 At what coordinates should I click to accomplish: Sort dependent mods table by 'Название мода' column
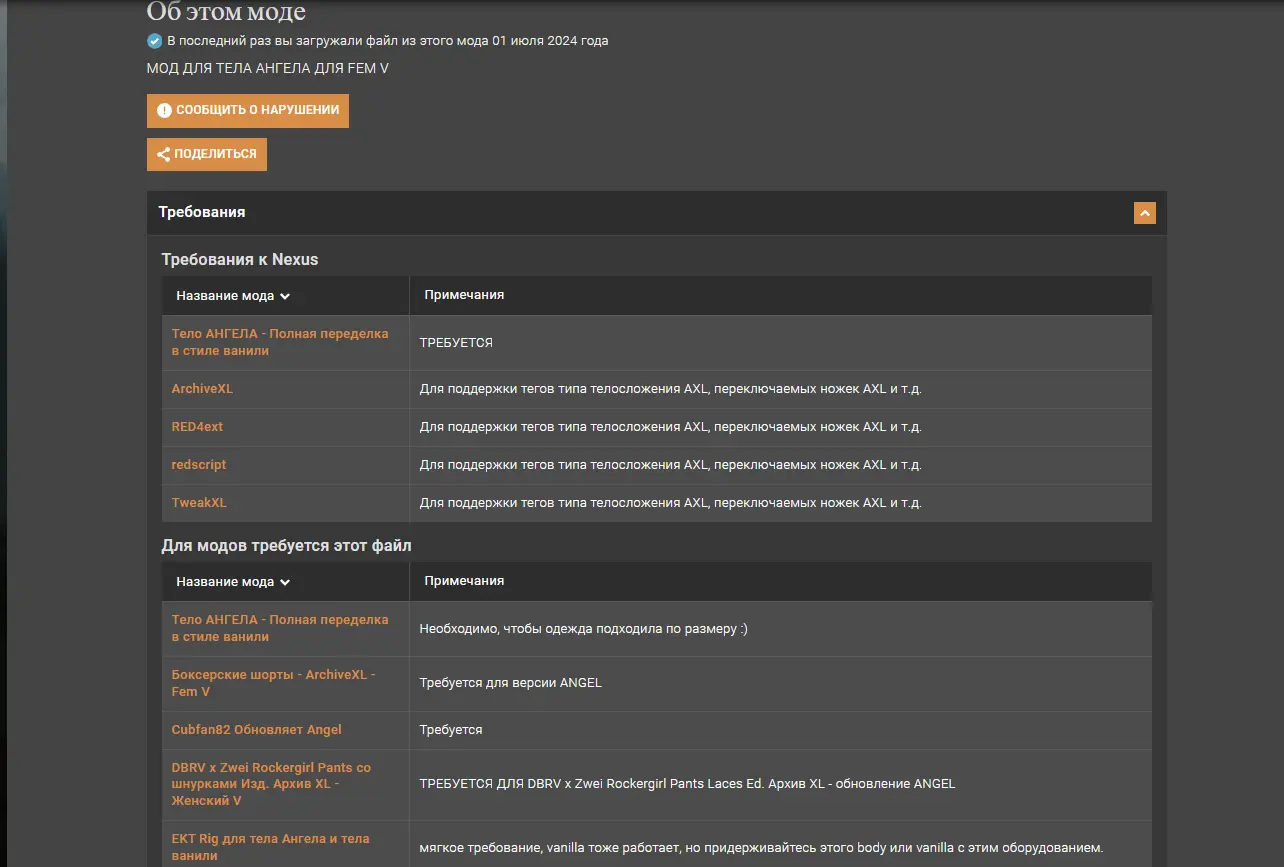click(233, 582)
